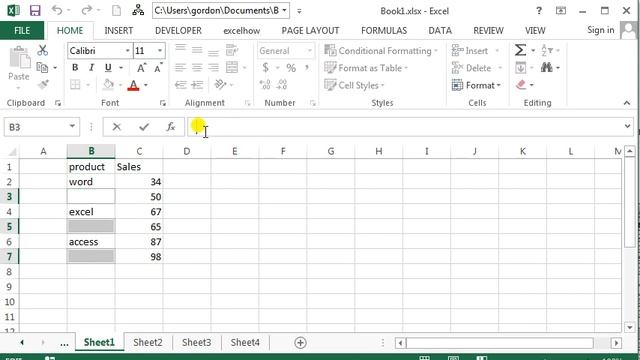640x360 pixels.
Task: Open the Name Box dropdown arrow
Action: click(x=72, y=126)
